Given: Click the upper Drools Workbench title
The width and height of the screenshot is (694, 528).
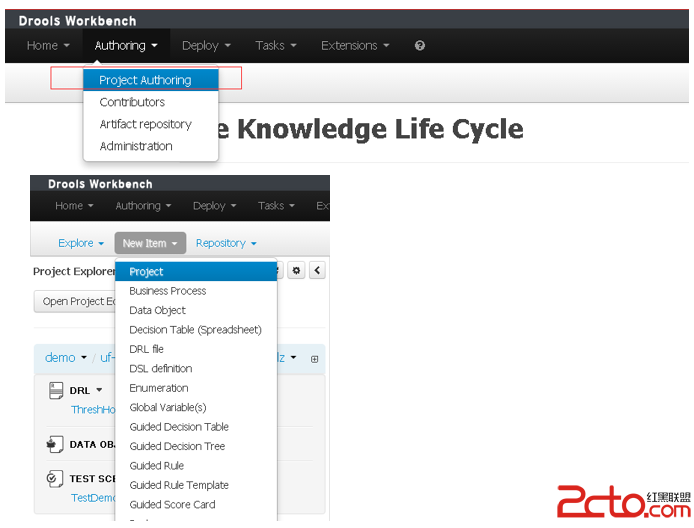Looking at the screenshot, I should pos(77,21).
